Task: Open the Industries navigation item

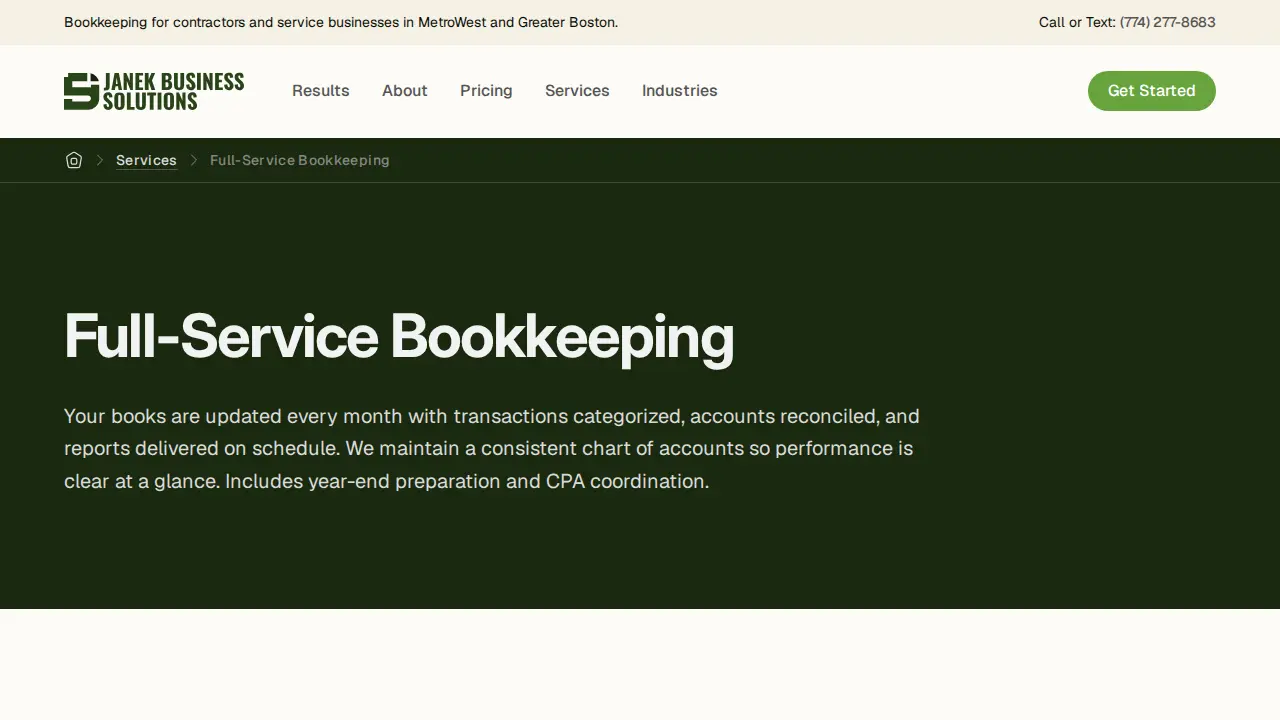Action: (680, 91)
